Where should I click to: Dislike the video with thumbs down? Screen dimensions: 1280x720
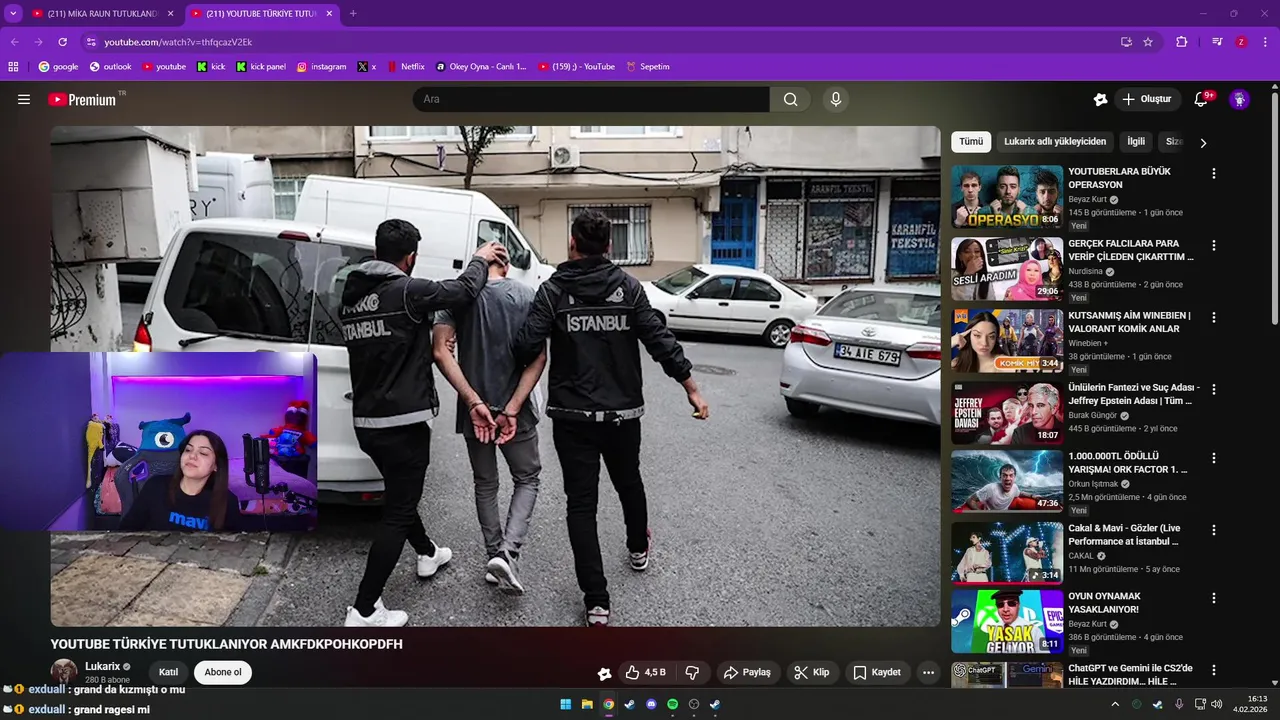(691, 672)
